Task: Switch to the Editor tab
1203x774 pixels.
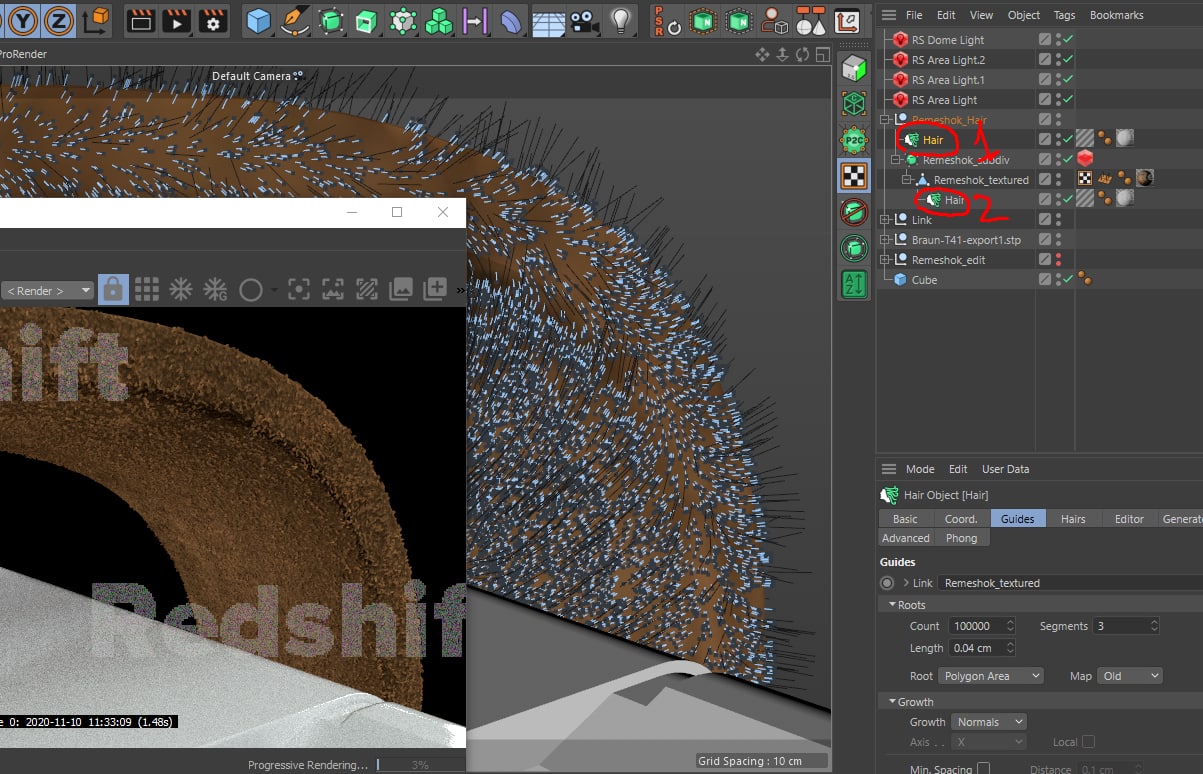Action: (x=1129, y=518)
